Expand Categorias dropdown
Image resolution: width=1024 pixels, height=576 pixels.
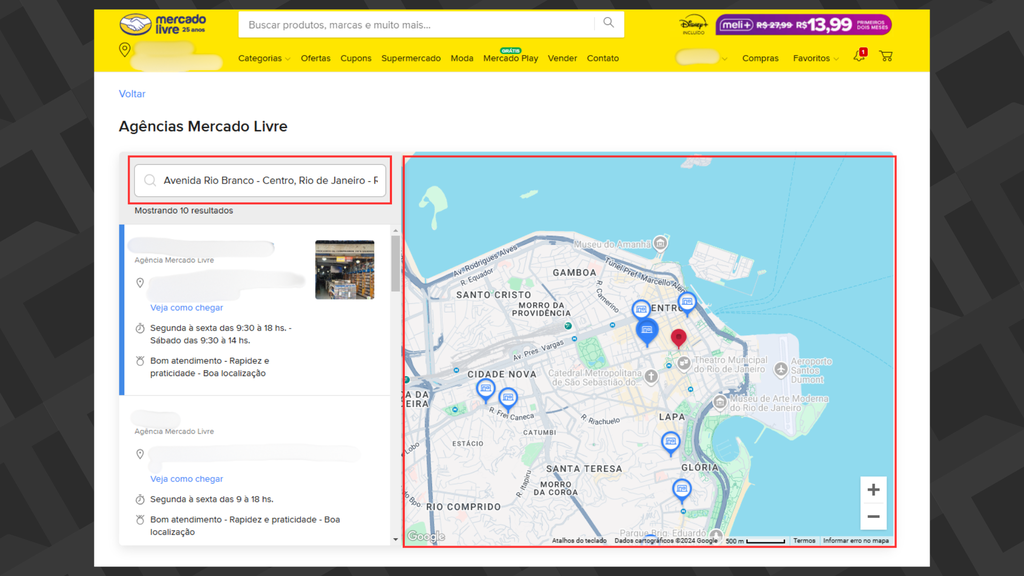point(264,58)
